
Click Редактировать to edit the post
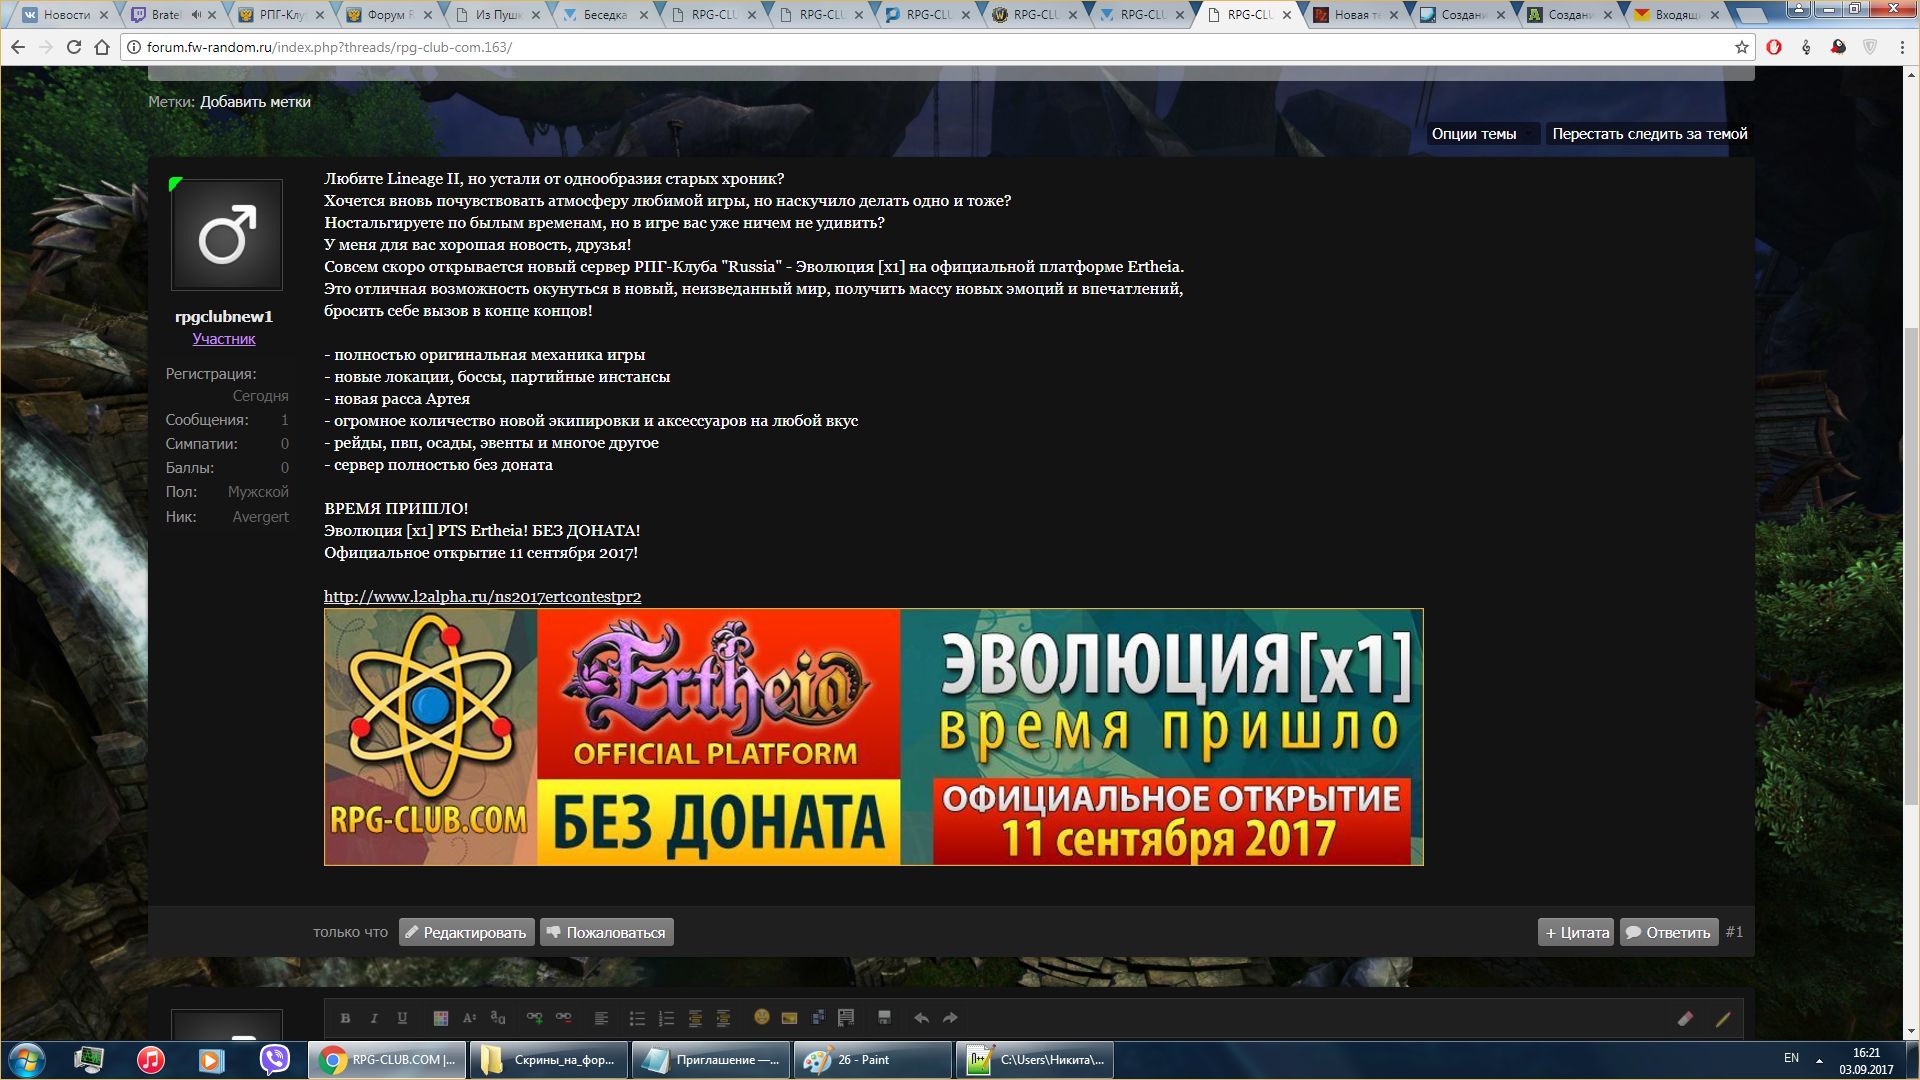(466, 932)
